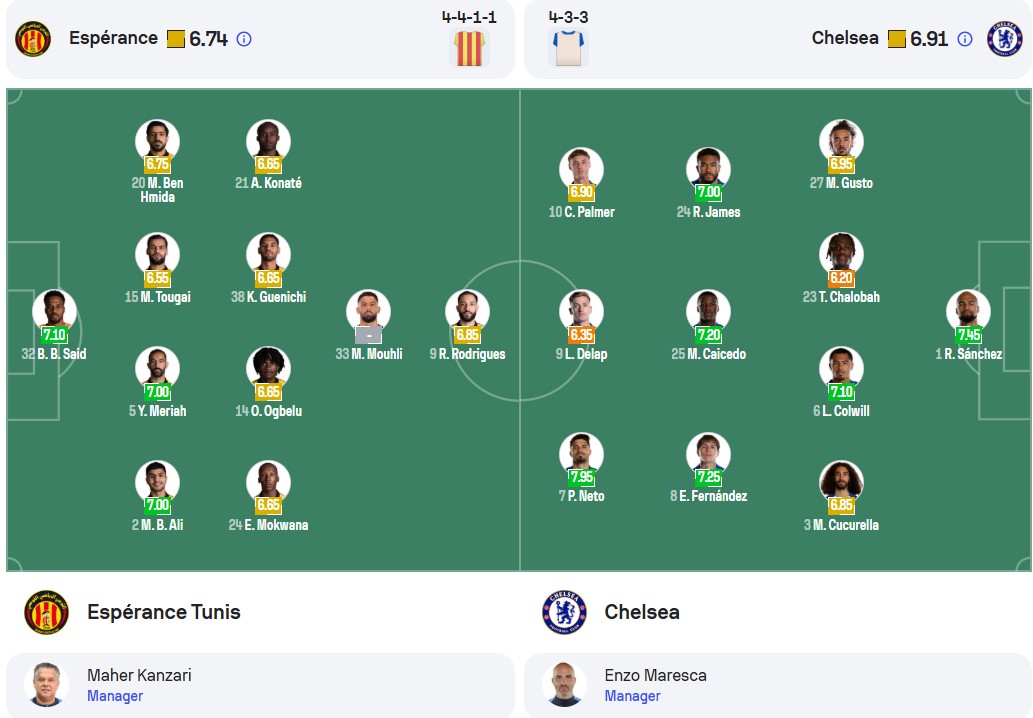This screenshot has height=718, width=1033.
Task: Click the Espérance yellow rating square
Action: pos(176,39)
